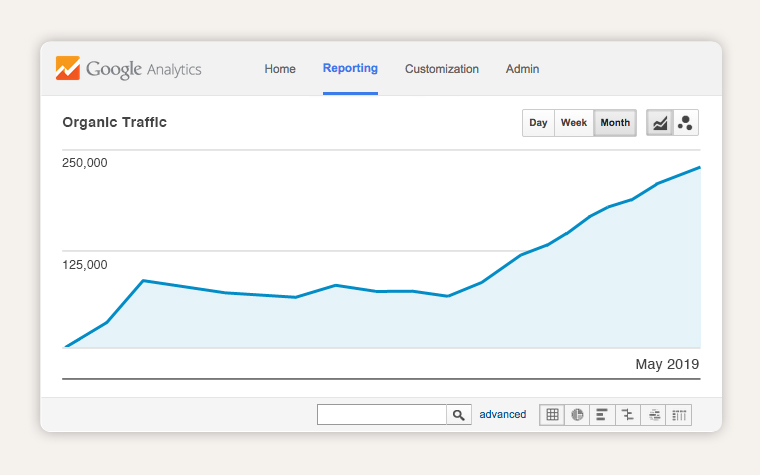Click the Google Analytics logo icon
760x475 pixels.
pyautogui.click(x=68, y=68)
